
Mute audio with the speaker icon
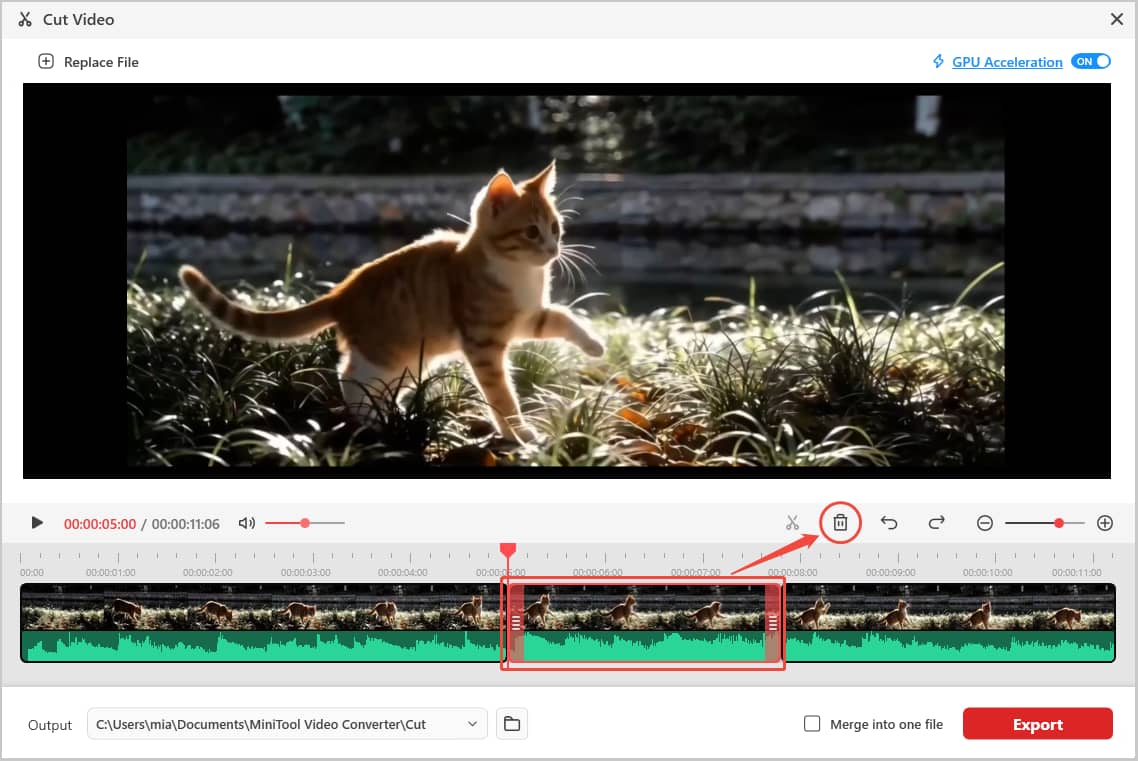point(247,523)
